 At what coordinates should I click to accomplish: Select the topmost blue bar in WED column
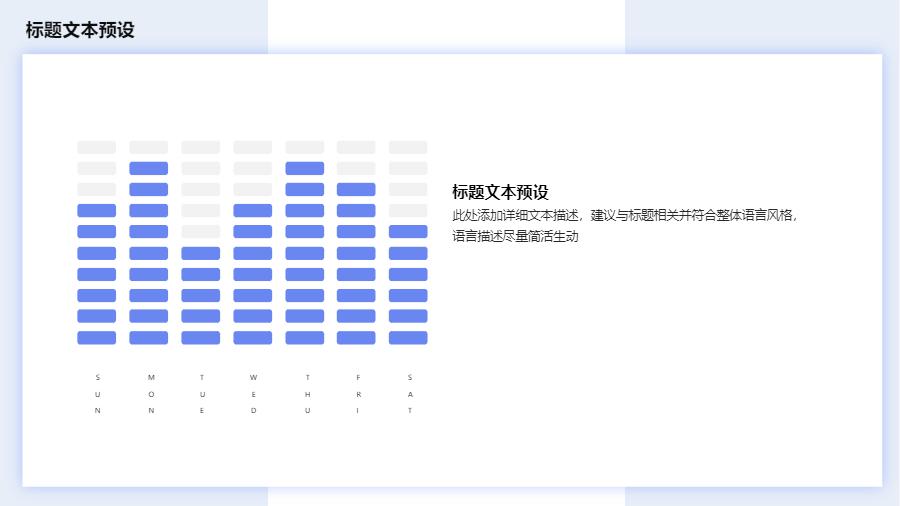(x=253, y=211)
